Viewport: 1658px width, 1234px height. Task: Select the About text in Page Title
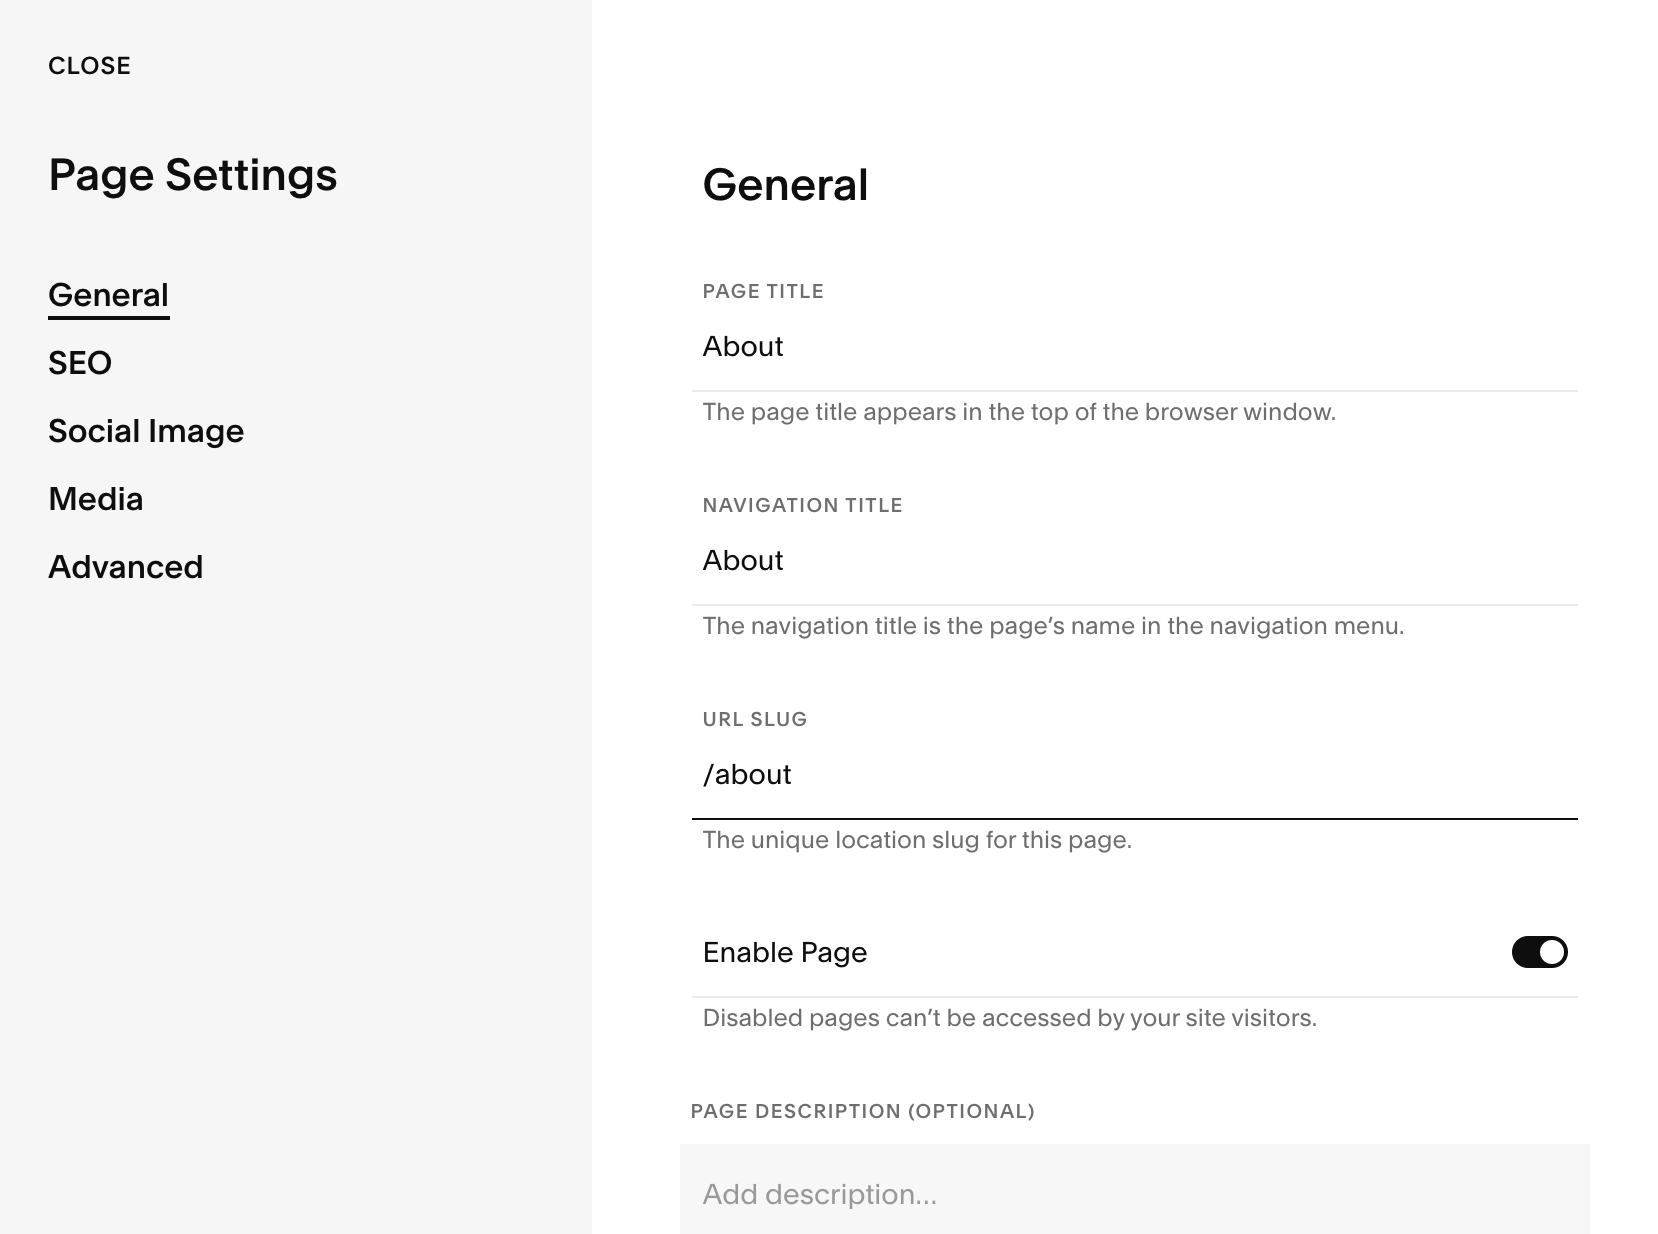pyautogui.click(x=742, y=347)
